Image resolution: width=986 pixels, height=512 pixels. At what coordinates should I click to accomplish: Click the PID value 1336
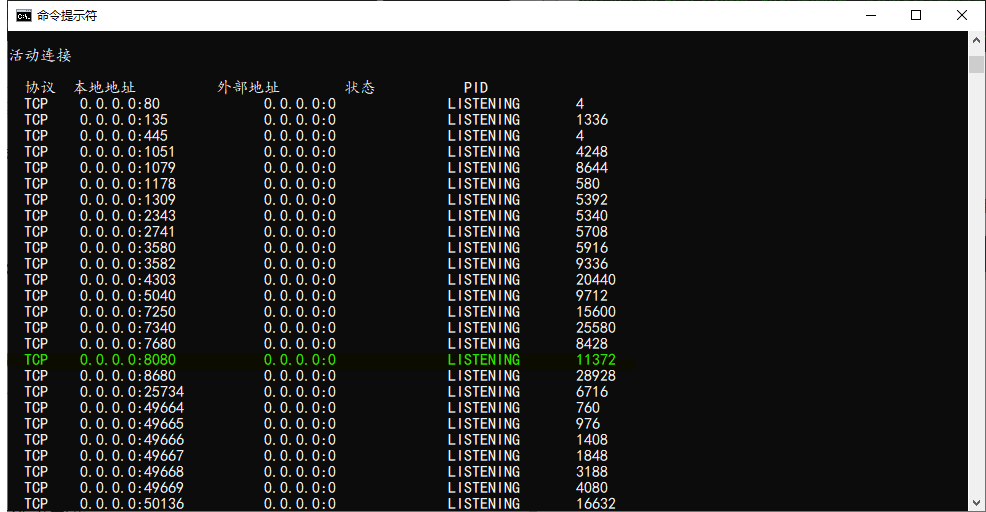(592, 120)
